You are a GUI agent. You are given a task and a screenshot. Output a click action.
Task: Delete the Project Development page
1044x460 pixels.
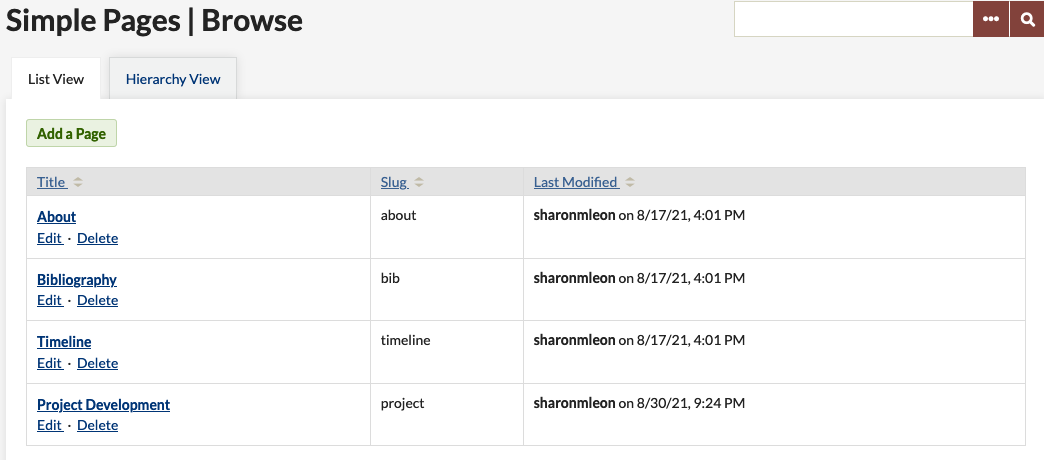point(97,425)
